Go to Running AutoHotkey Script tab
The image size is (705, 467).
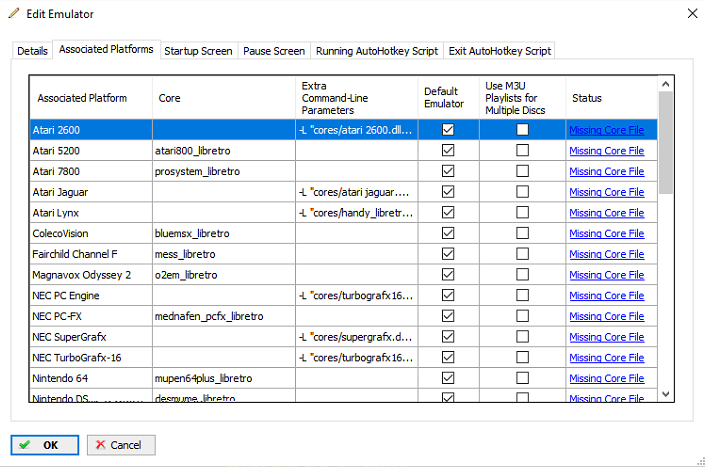pyautogui.click(x=377, y=51)
